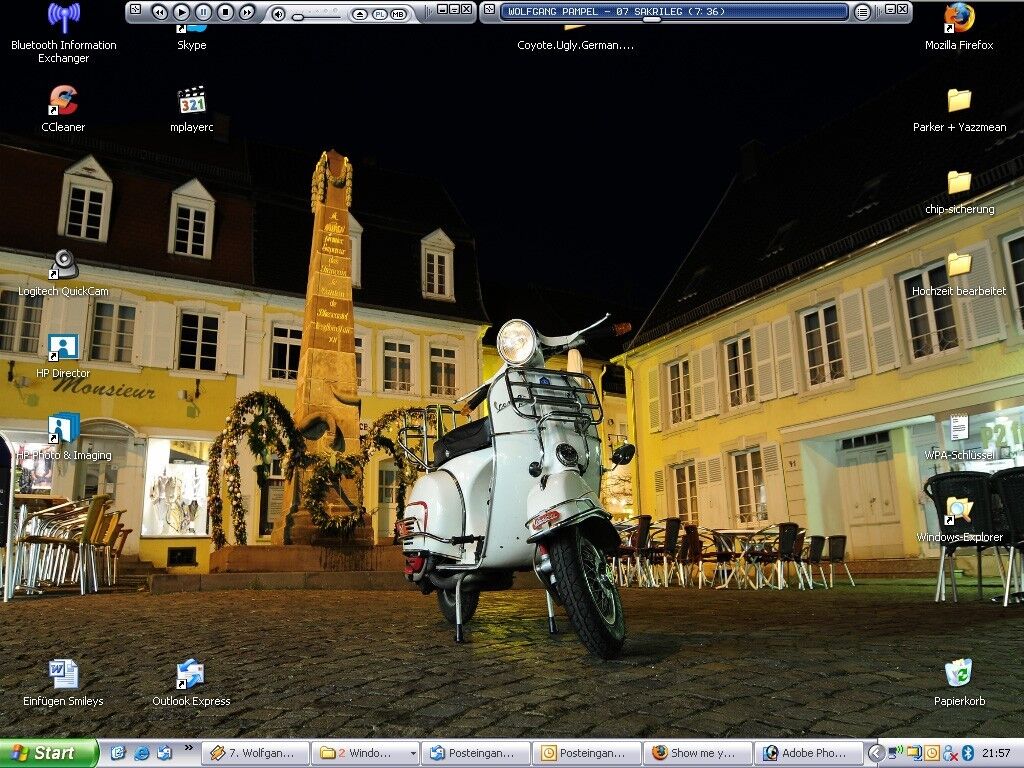Open the mplayerc media player icon

point(191,101)
